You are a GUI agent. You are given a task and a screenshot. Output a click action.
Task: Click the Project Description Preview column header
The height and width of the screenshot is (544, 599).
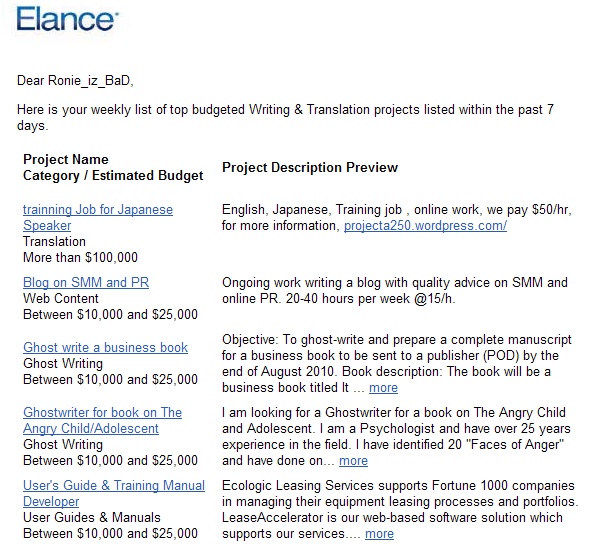[310, 167]
